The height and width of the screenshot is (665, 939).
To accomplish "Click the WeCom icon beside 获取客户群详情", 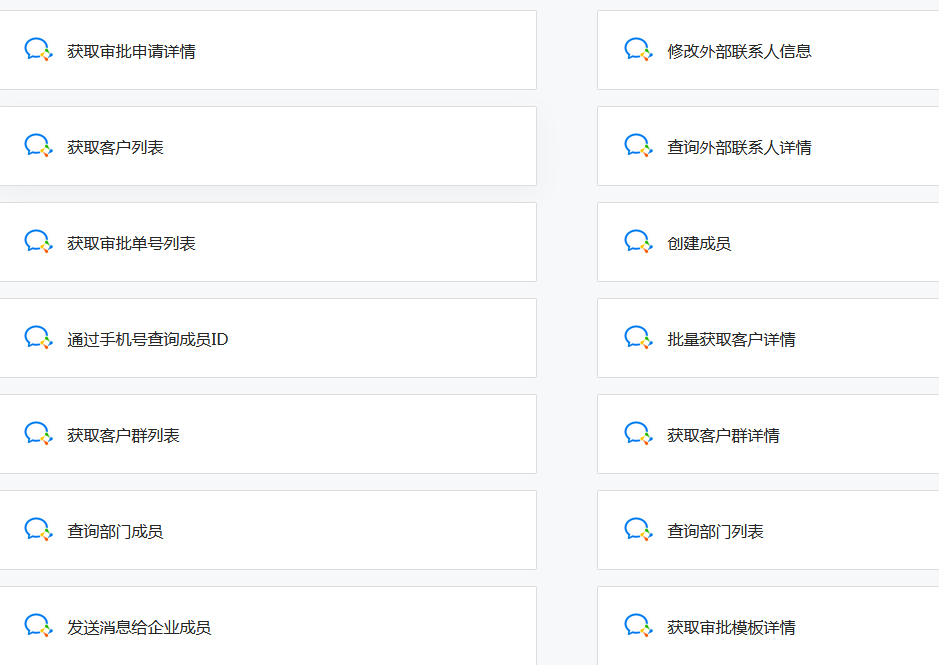I will point(638,434).
